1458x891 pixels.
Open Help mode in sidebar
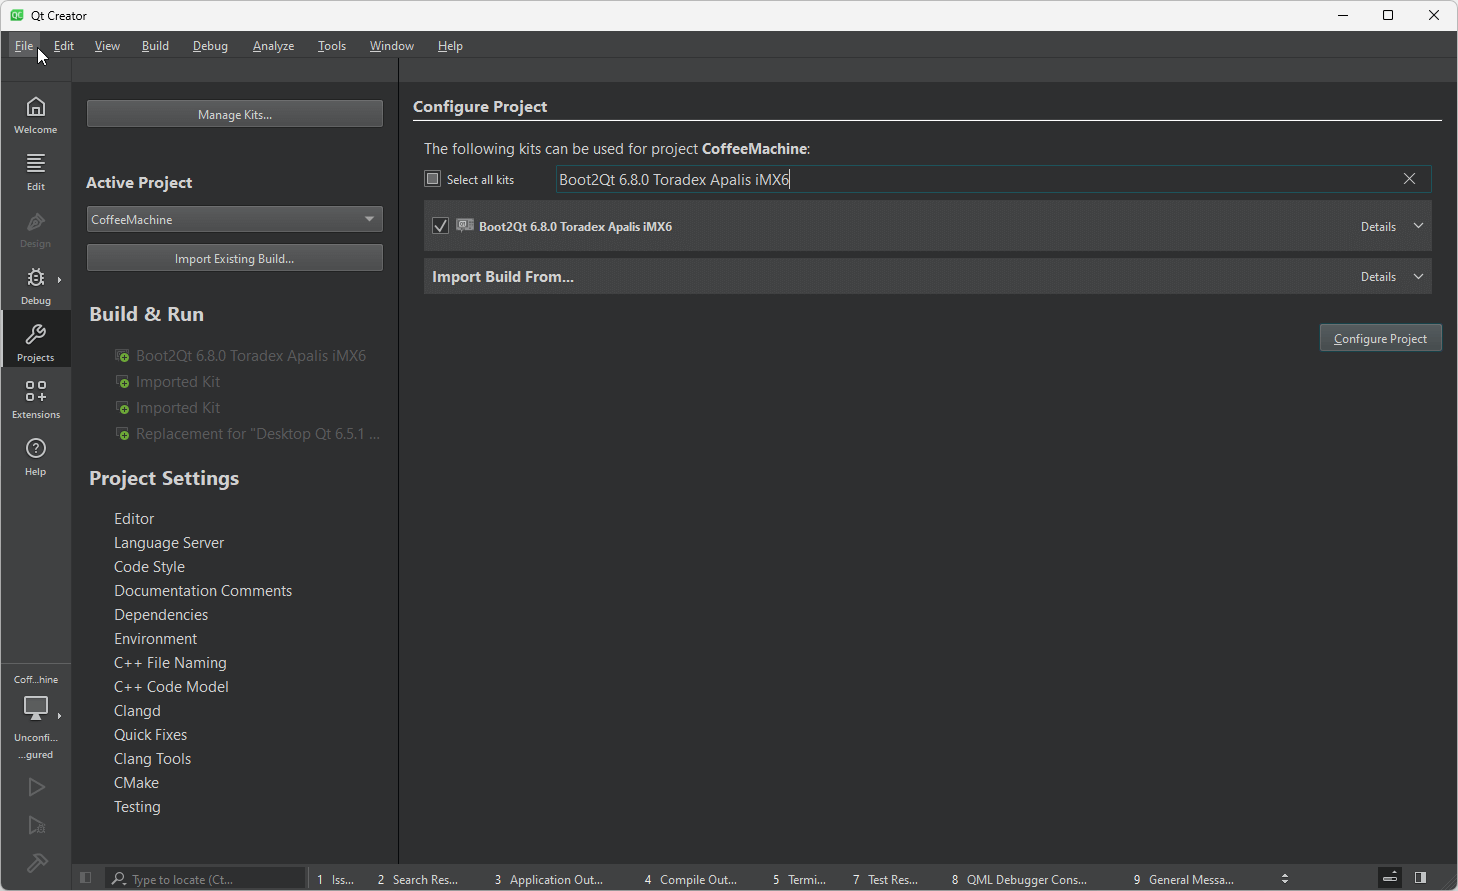click(x=36, y=456)
